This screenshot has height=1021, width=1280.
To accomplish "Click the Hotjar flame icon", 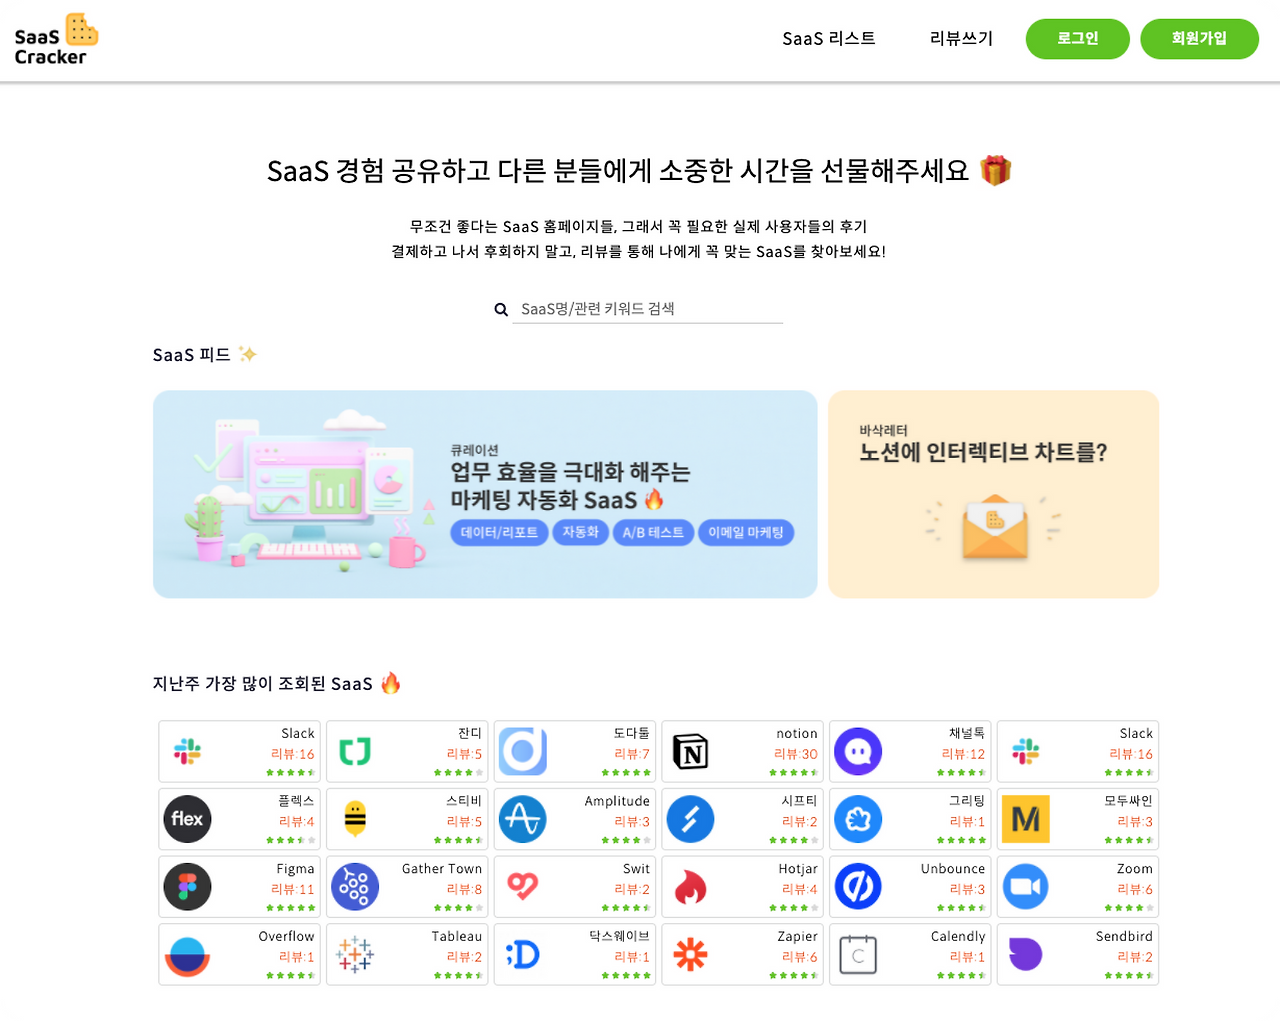I will (x=690, y=887).
